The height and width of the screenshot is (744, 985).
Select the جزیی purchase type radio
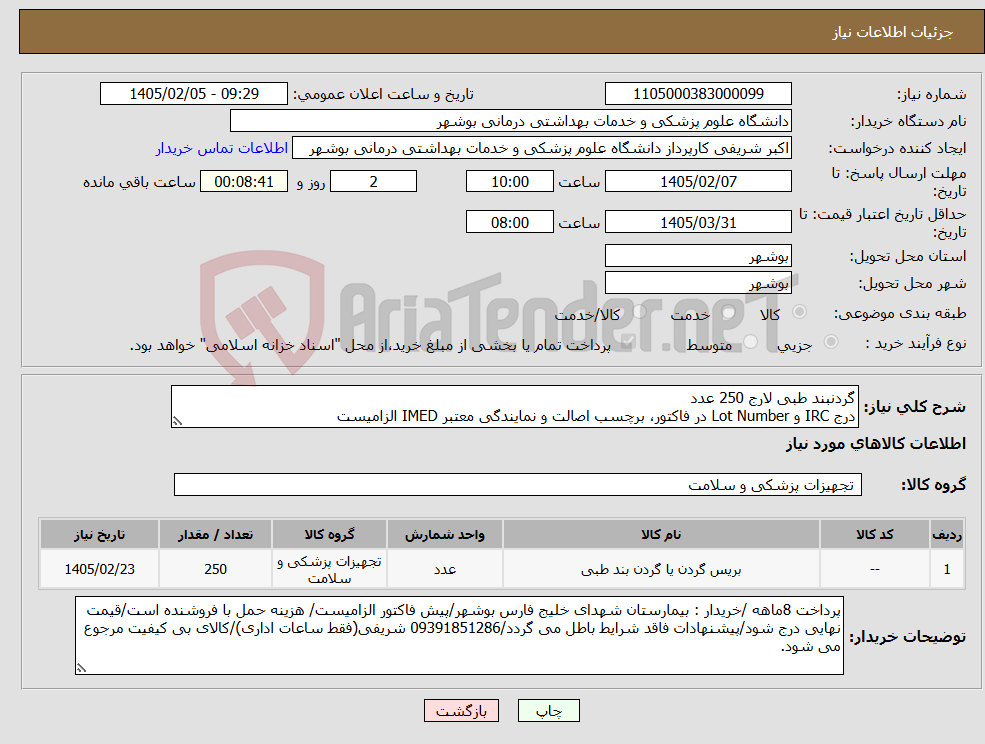point(830,342)
